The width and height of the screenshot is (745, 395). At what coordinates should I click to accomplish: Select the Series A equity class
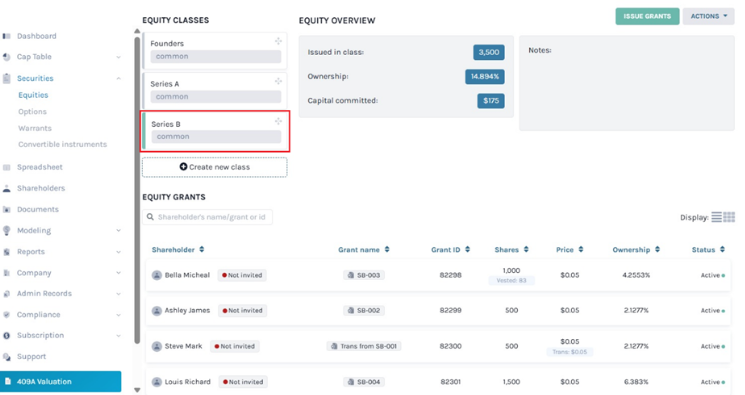click(x=214, y=91)
